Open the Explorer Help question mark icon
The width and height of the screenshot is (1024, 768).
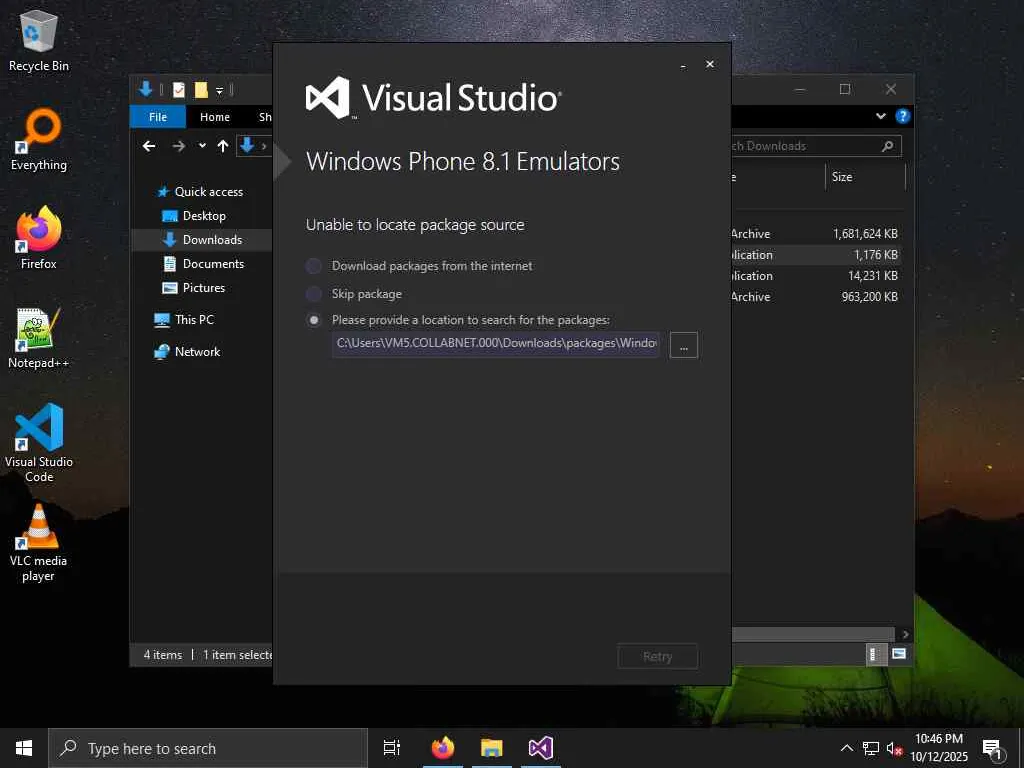[x=903, y=116]
